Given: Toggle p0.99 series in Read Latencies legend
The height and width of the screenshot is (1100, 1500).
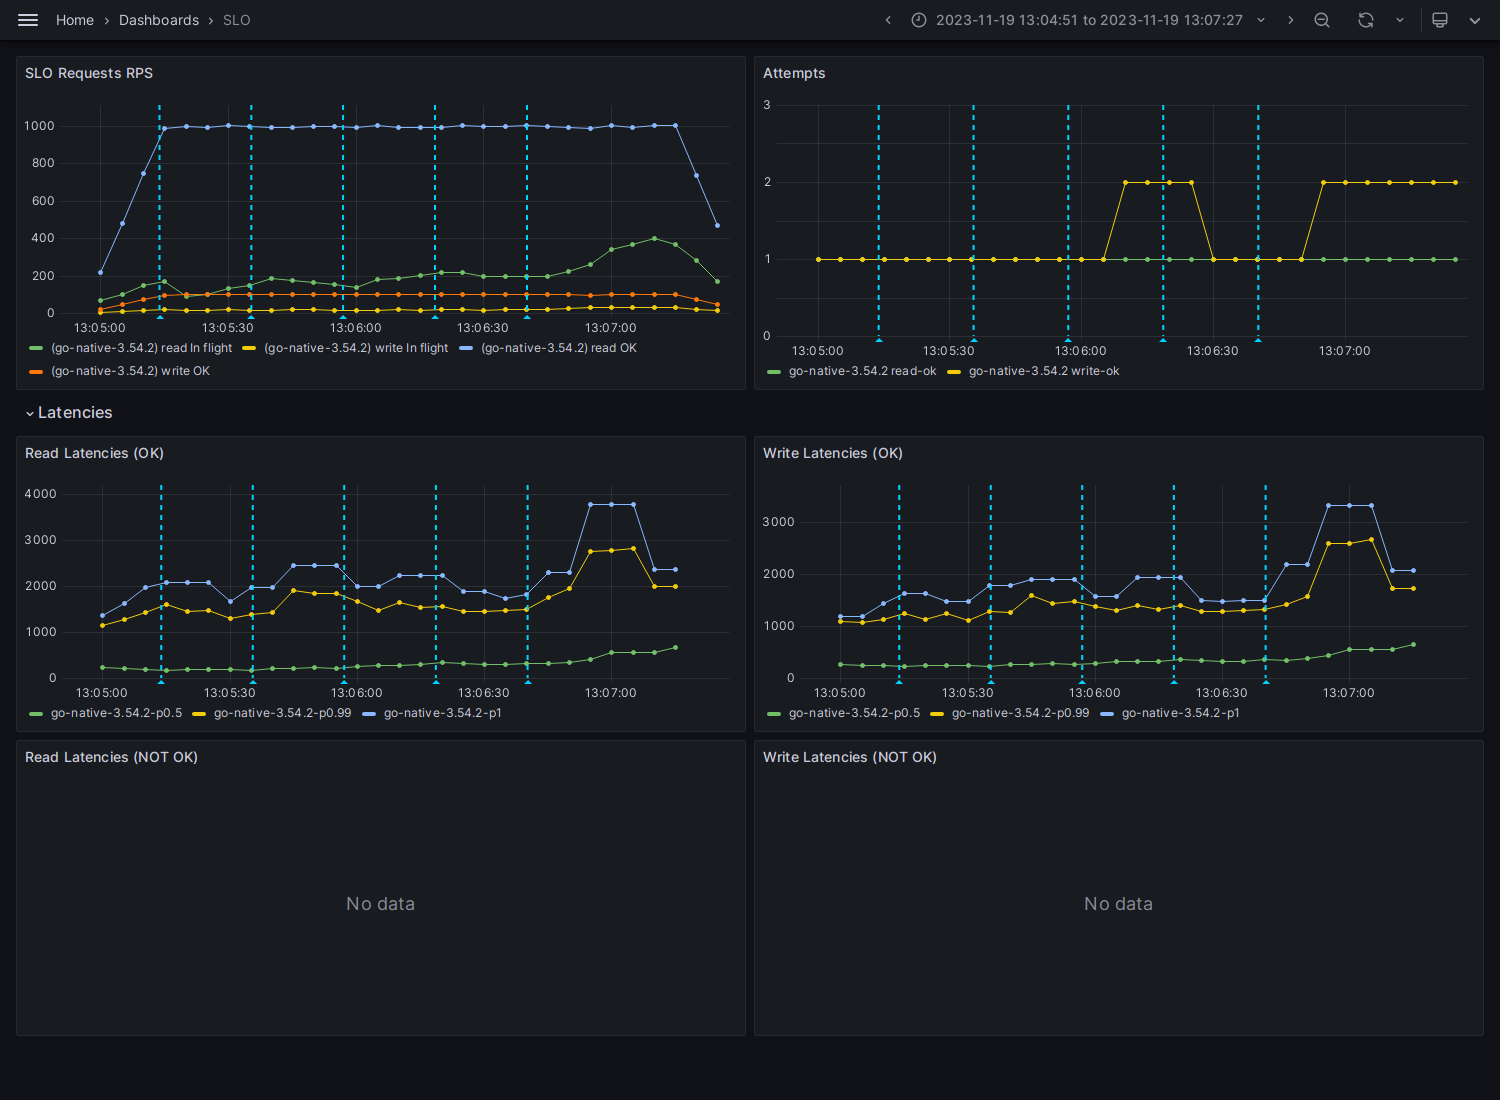Looking at the screenshot, I should [x=282, y=713].
